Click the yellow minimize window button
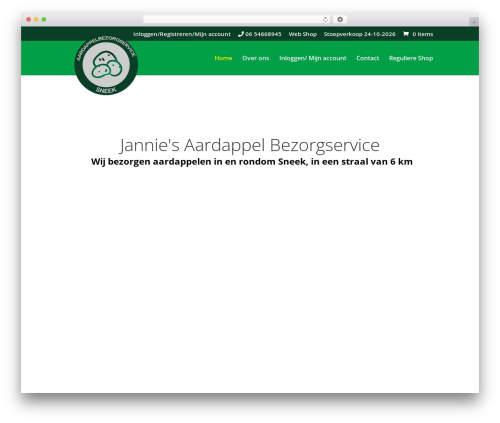 pyautogui.click(x=36, y=19)
